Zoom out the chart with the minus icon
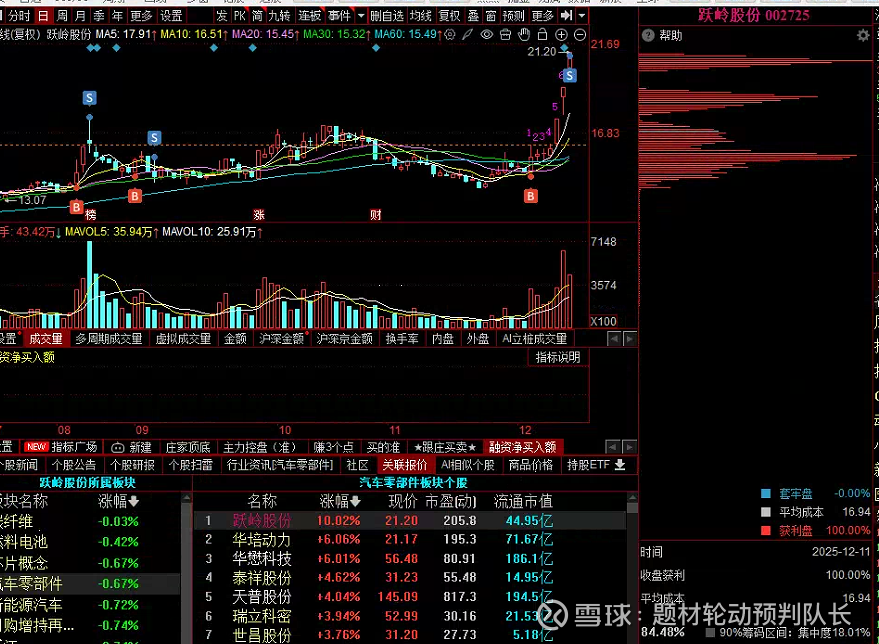This screenshot has height=644, width=879. click(x=580, y=35)
